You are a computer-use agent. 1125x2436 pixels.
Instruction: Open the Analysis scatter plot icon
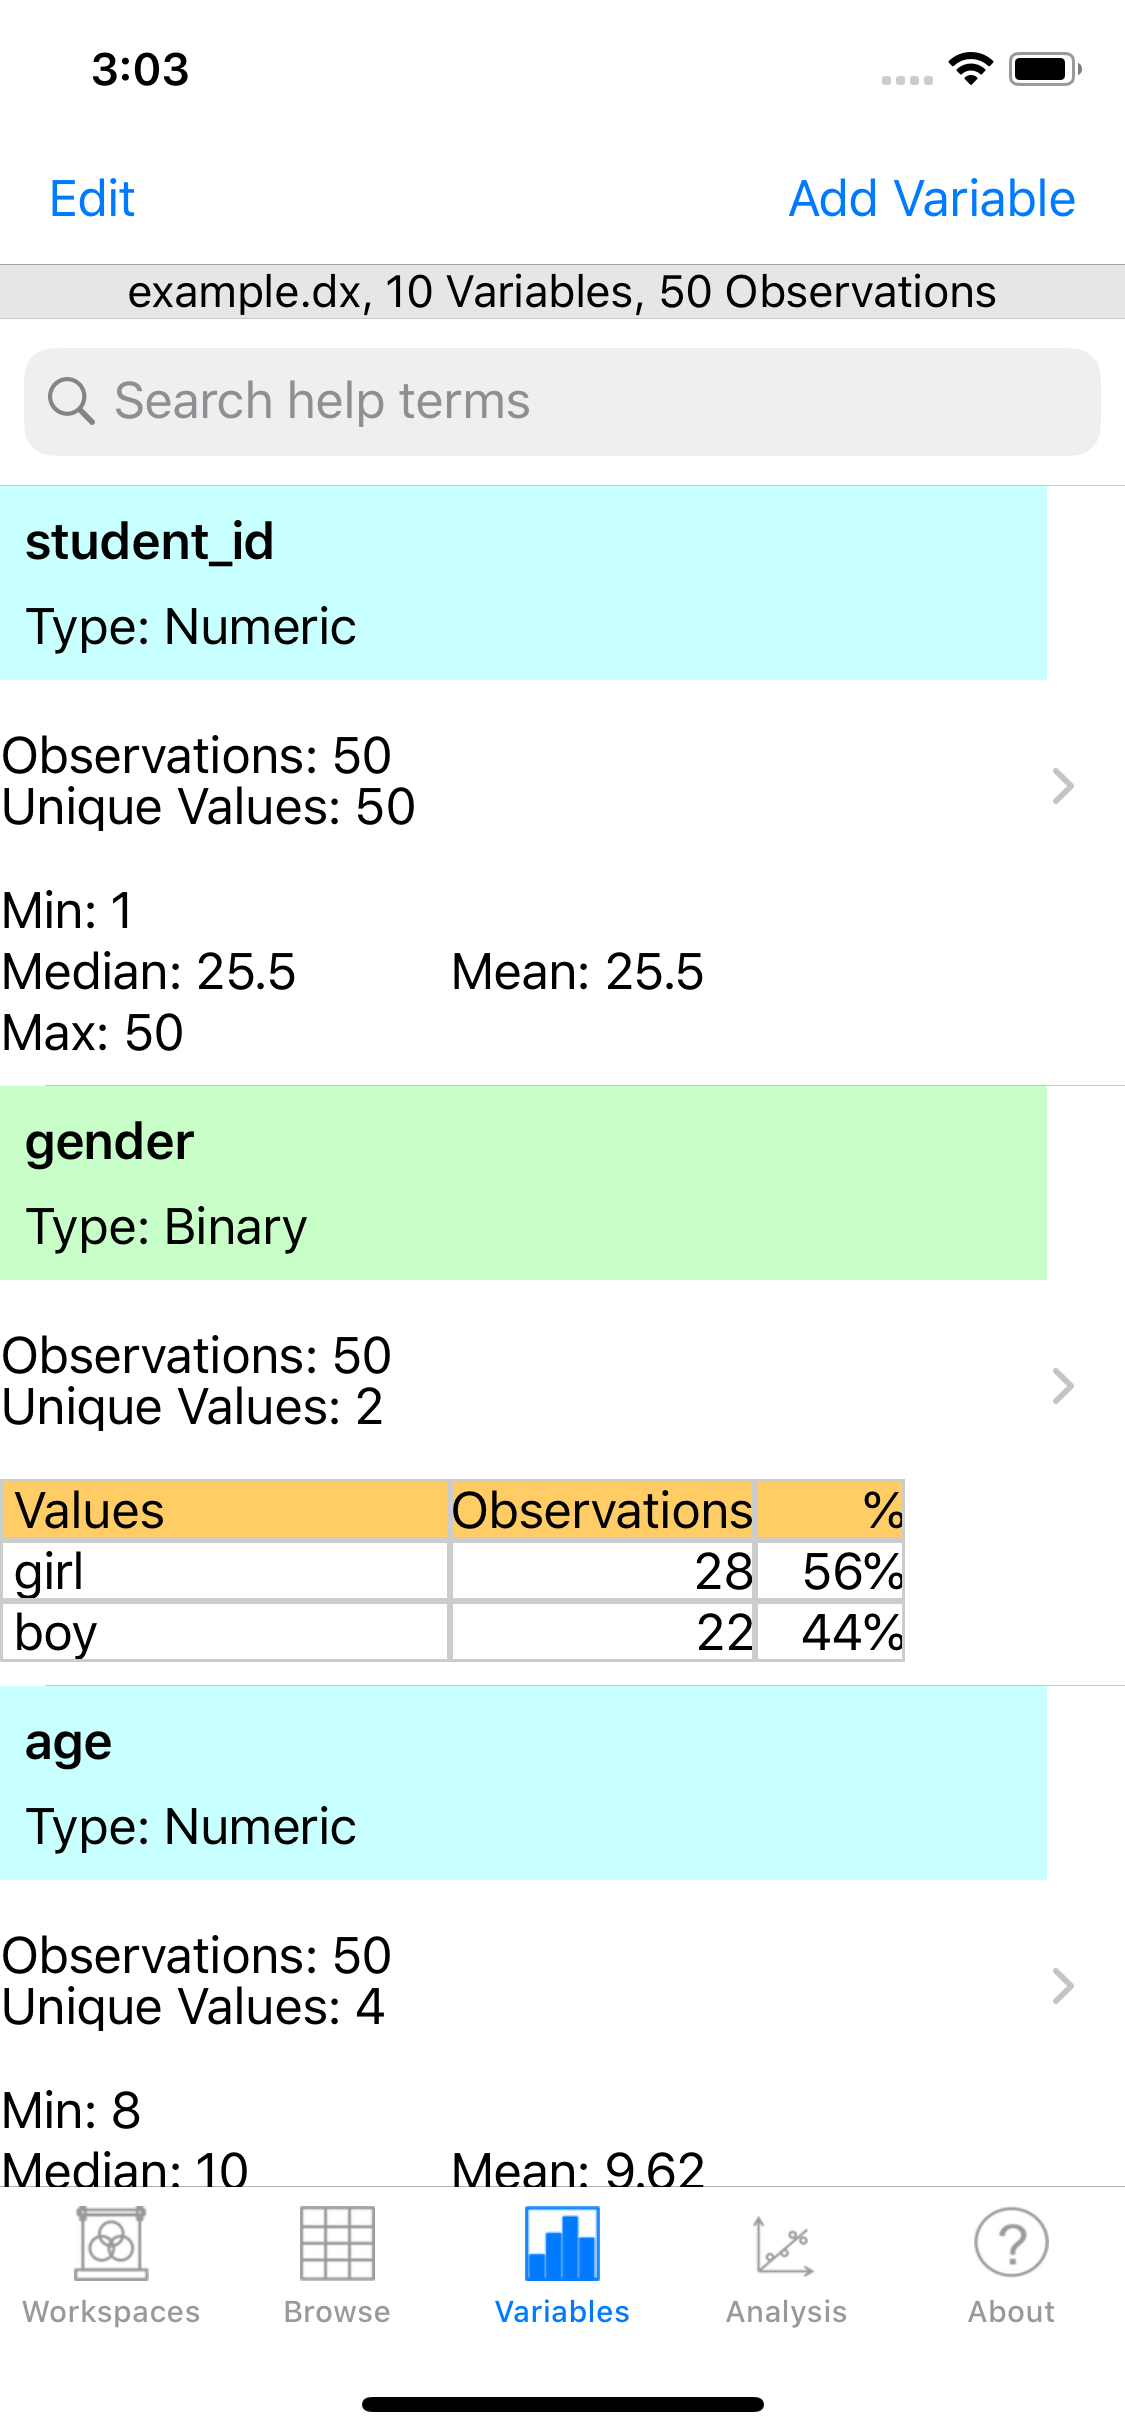point(786,2243)
